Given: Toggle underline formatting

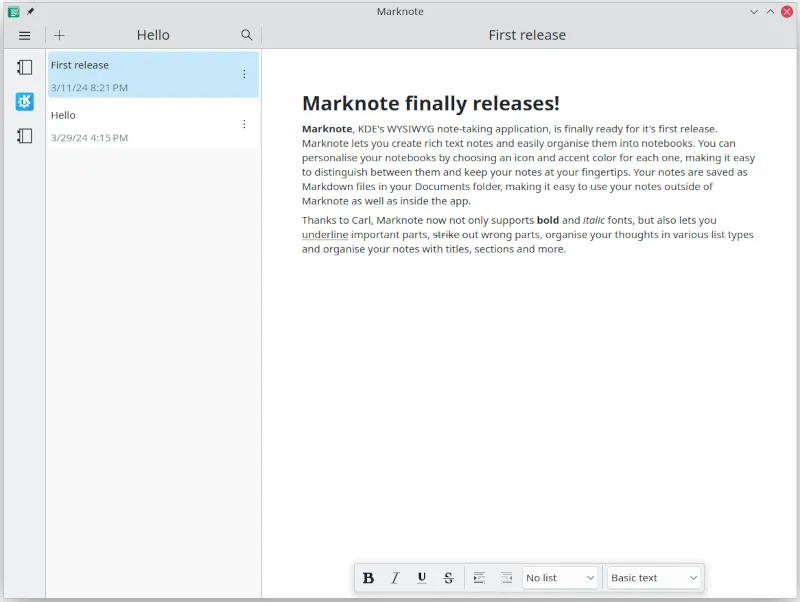Looking at the screenshot, I should (x=422, y=578).
